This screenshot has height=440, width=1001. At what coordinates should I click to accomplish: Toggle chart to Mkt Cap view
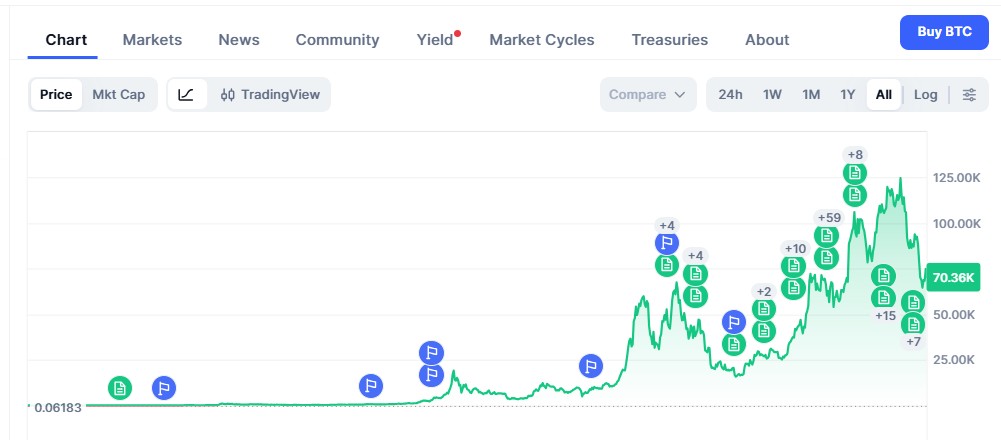click(119, 95)
